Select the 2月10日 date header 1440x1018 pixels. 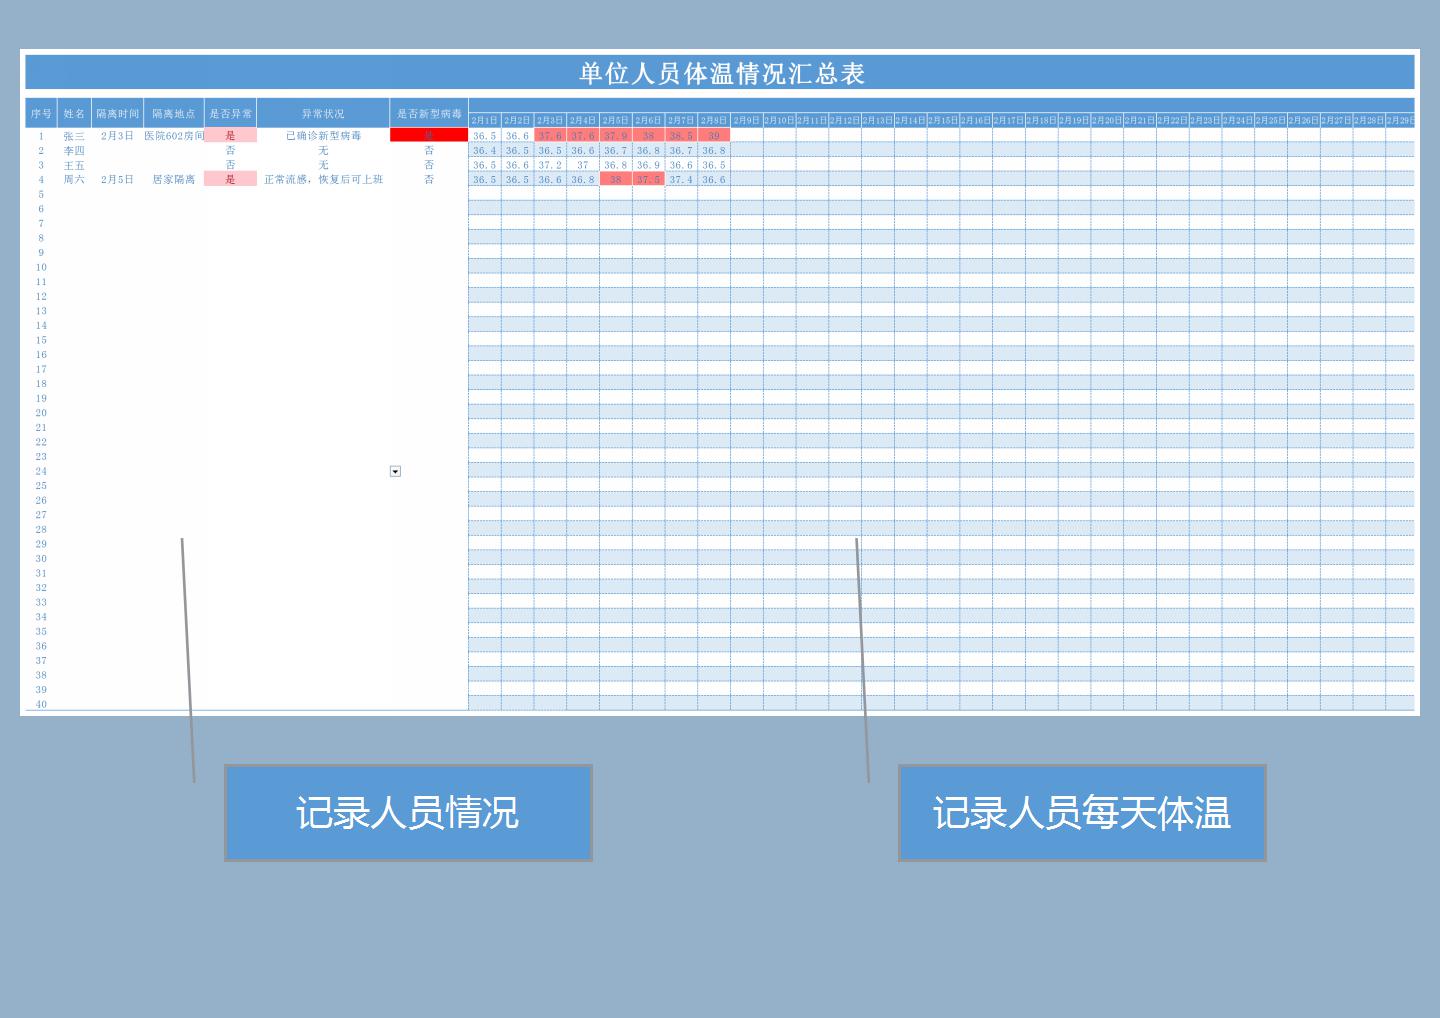779,120
